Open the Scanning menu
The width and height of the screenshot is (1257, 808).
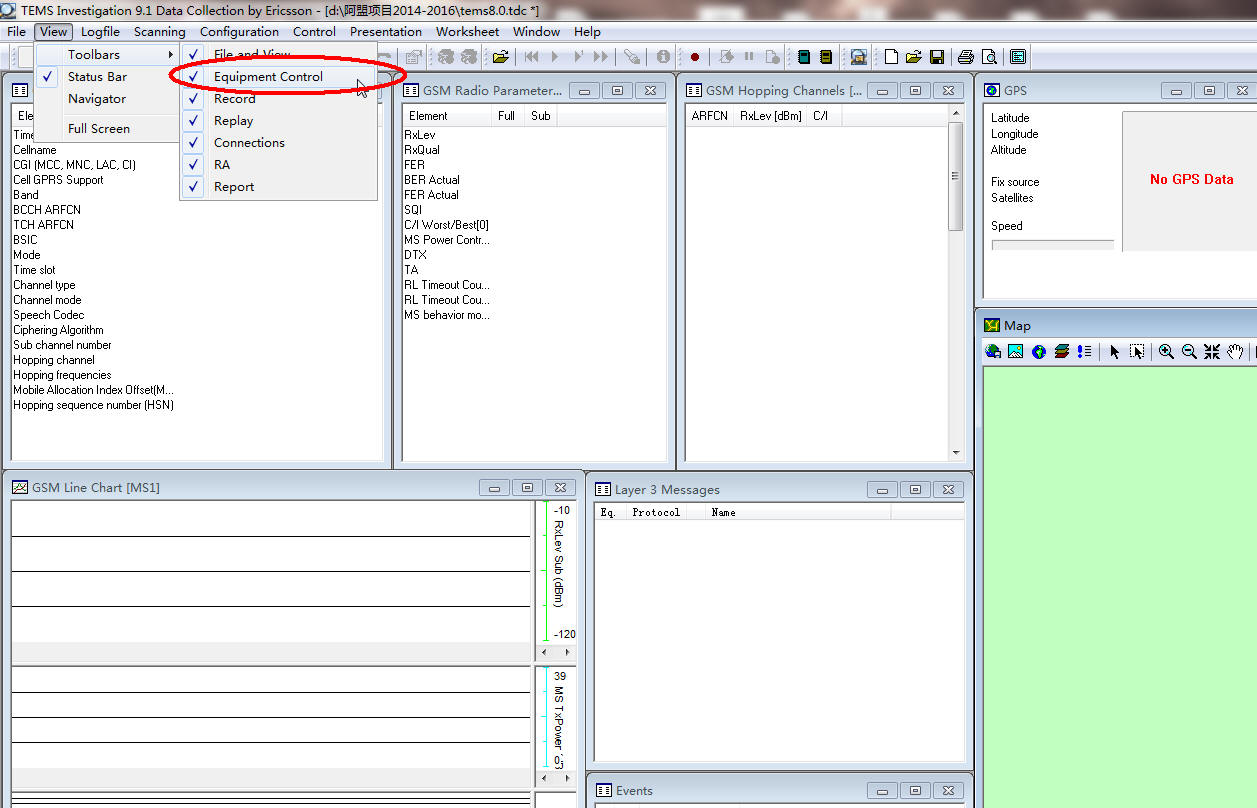160,31
